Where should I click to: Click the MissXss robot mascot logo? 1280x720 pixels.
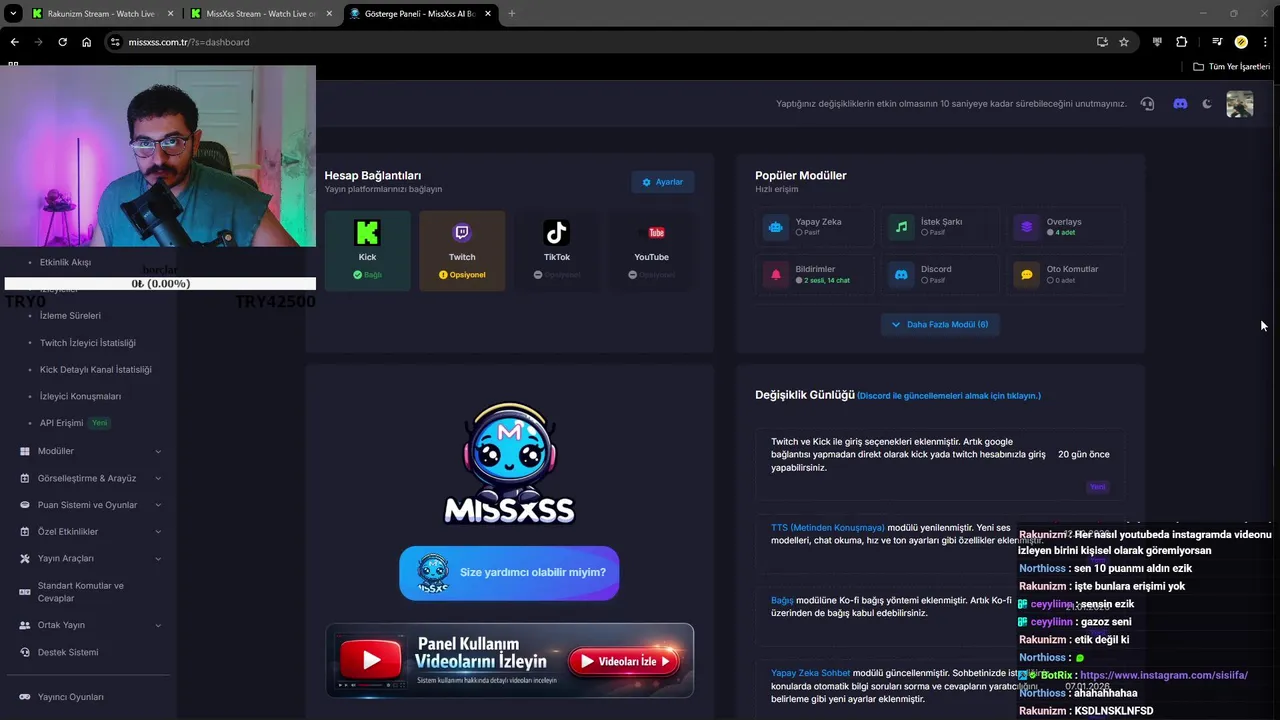[x=509, y=463]
